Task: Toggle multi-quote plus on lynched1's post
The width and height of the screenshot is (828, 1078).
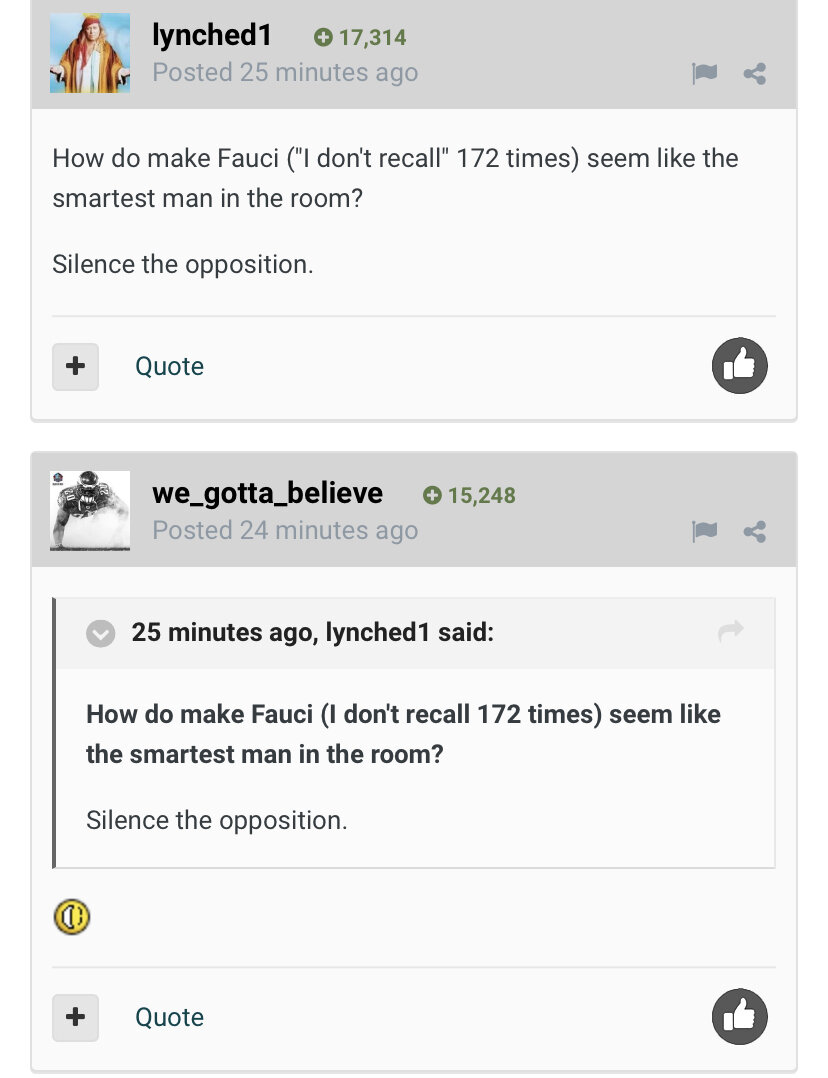Action: pyautogui.click(x=75, y=366)
